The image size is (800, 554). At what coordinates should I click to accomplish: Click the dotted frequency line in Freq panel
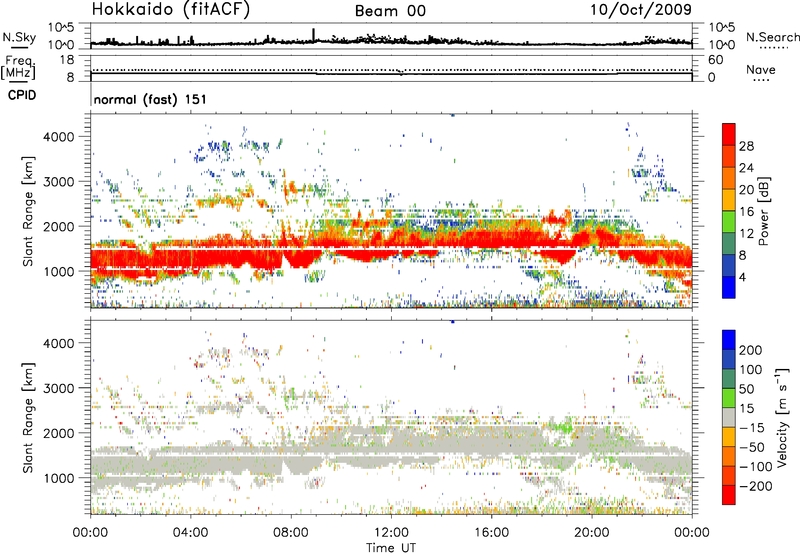pos(391,70)
